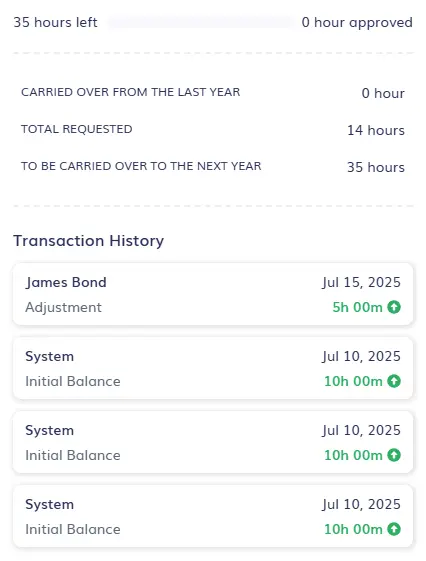Select the James Bond name in transaction history
The width and height of the screenshot is (426, 561).
tap(66, 282)
